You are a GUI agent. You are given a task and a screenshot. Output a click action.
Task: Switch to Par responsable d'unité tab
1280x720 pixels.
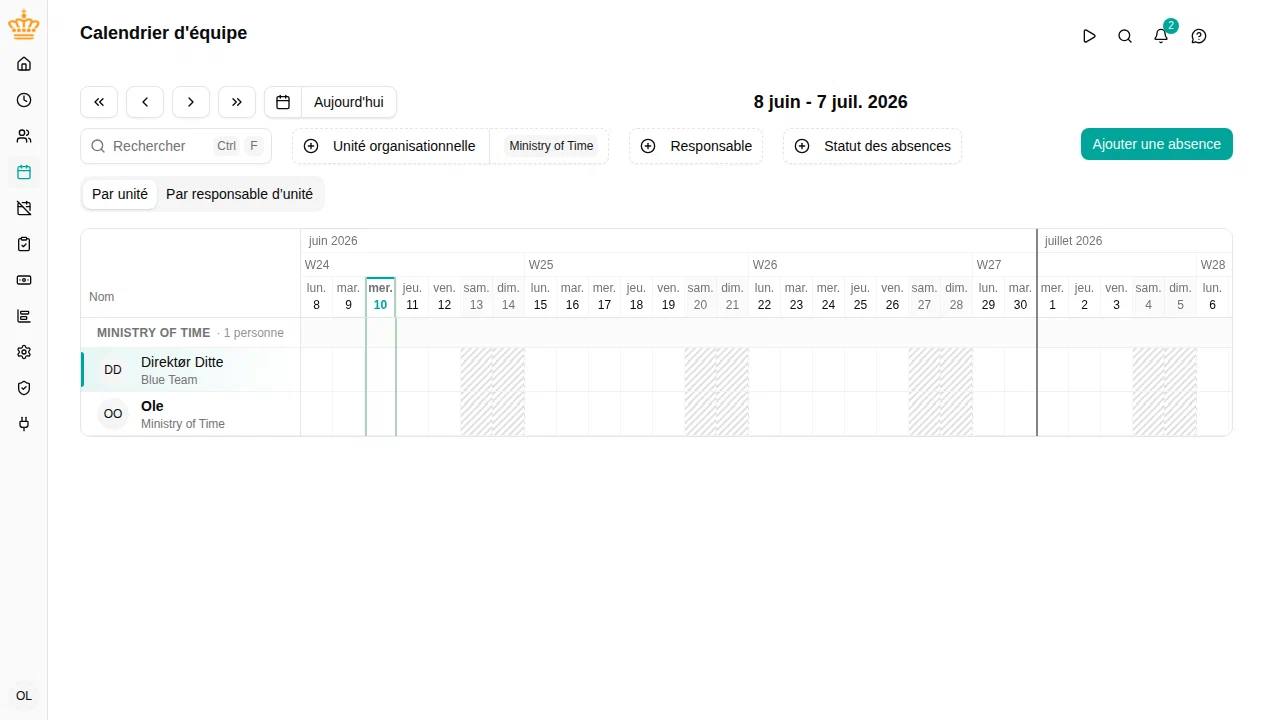pyautogui.click(x=240, y=194)
